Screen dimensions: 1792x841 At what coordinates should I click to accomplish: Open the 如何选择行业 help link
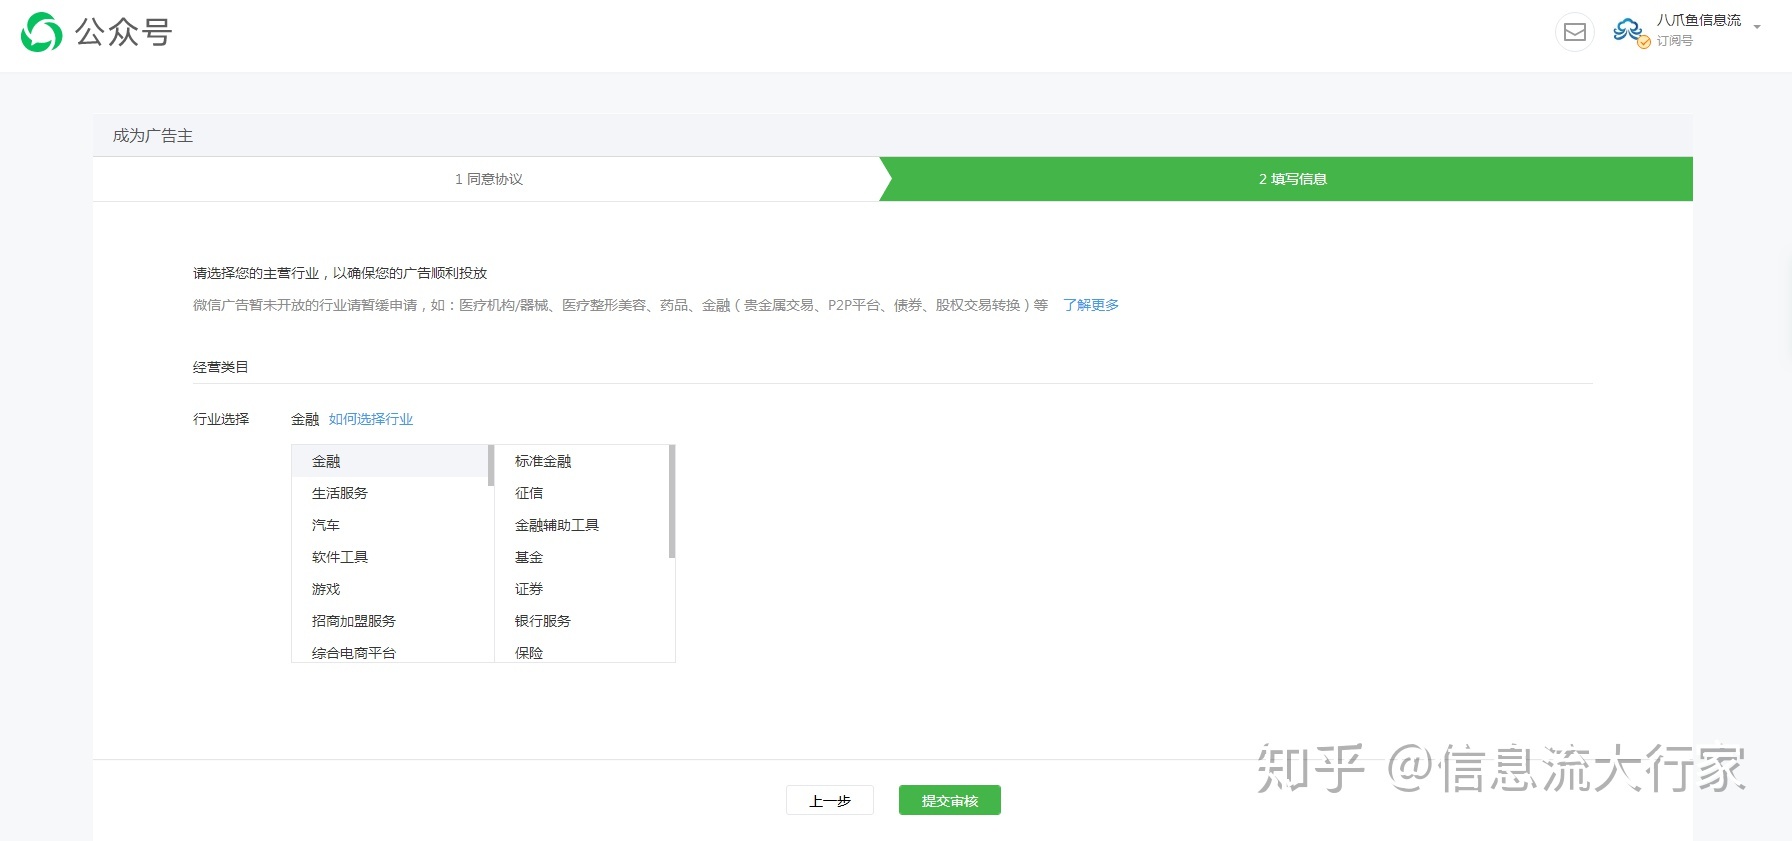click(371, 419)
